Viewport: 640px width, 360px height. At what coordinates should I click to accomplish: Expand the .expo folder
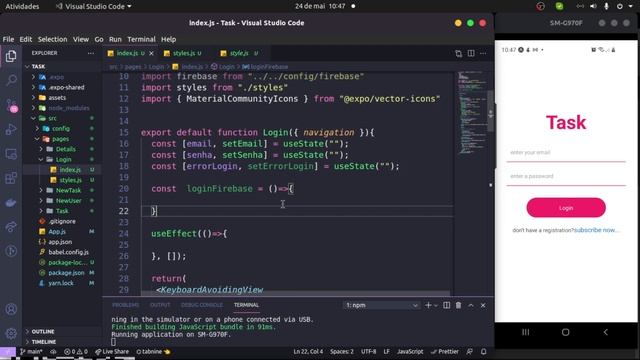tap(33, 77)
